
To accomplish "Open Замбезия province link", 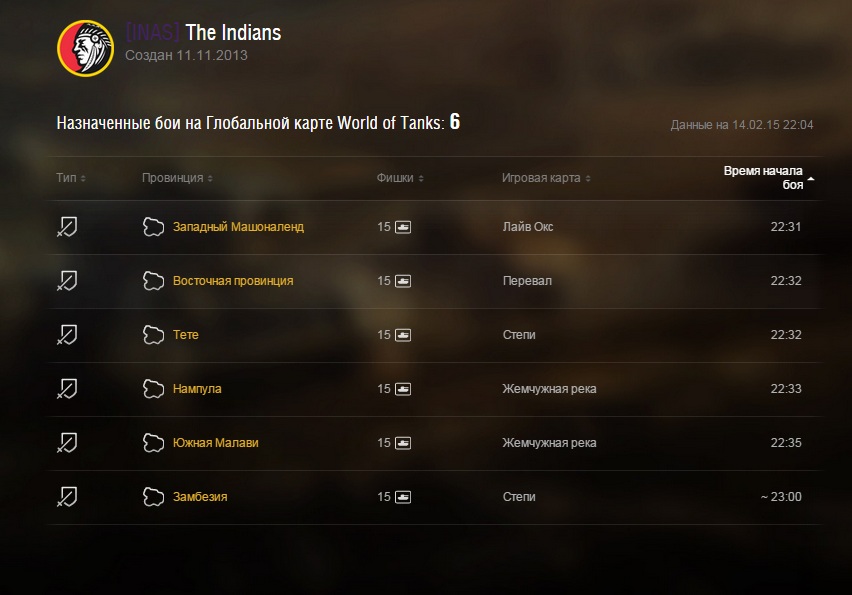I will [x=200, y=497].
